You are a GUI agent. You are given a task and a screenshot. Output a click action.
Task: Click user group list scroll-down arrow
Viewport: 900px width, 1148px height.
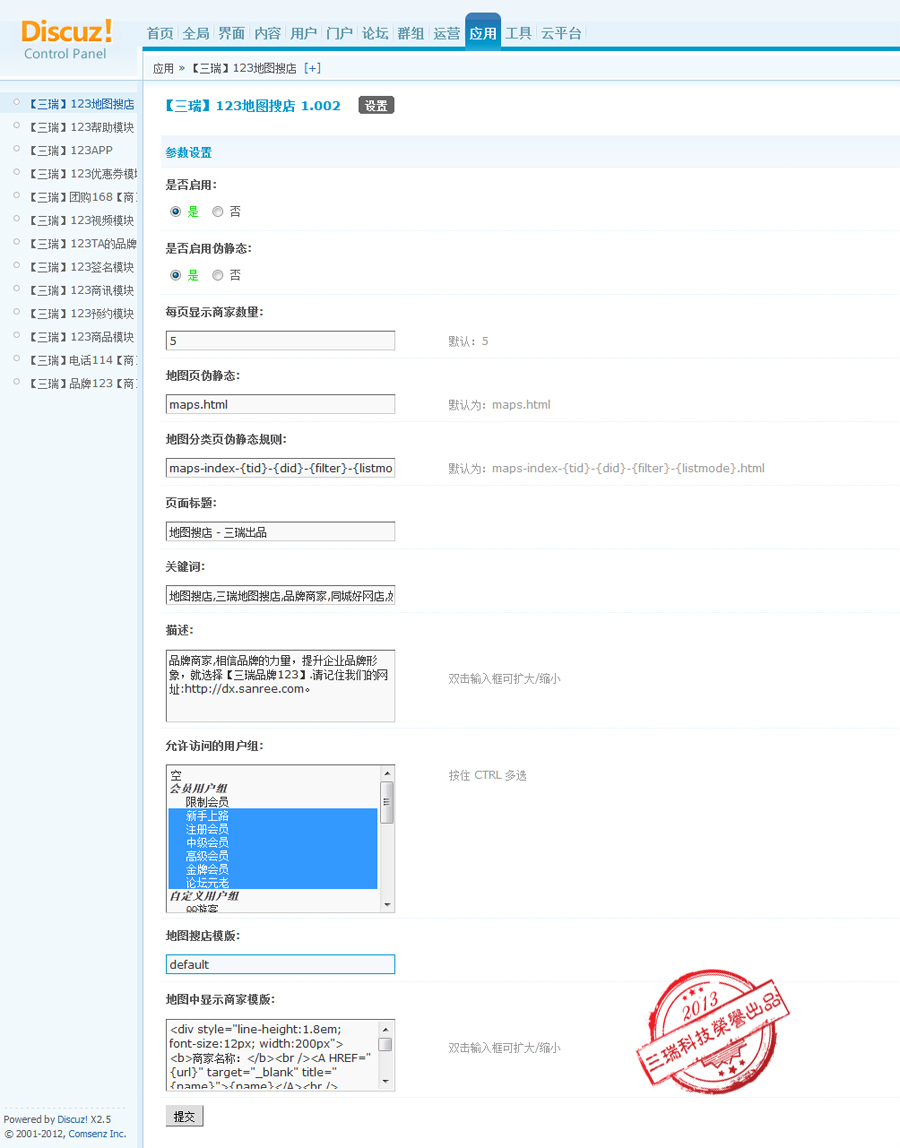[x=387, y=905]
